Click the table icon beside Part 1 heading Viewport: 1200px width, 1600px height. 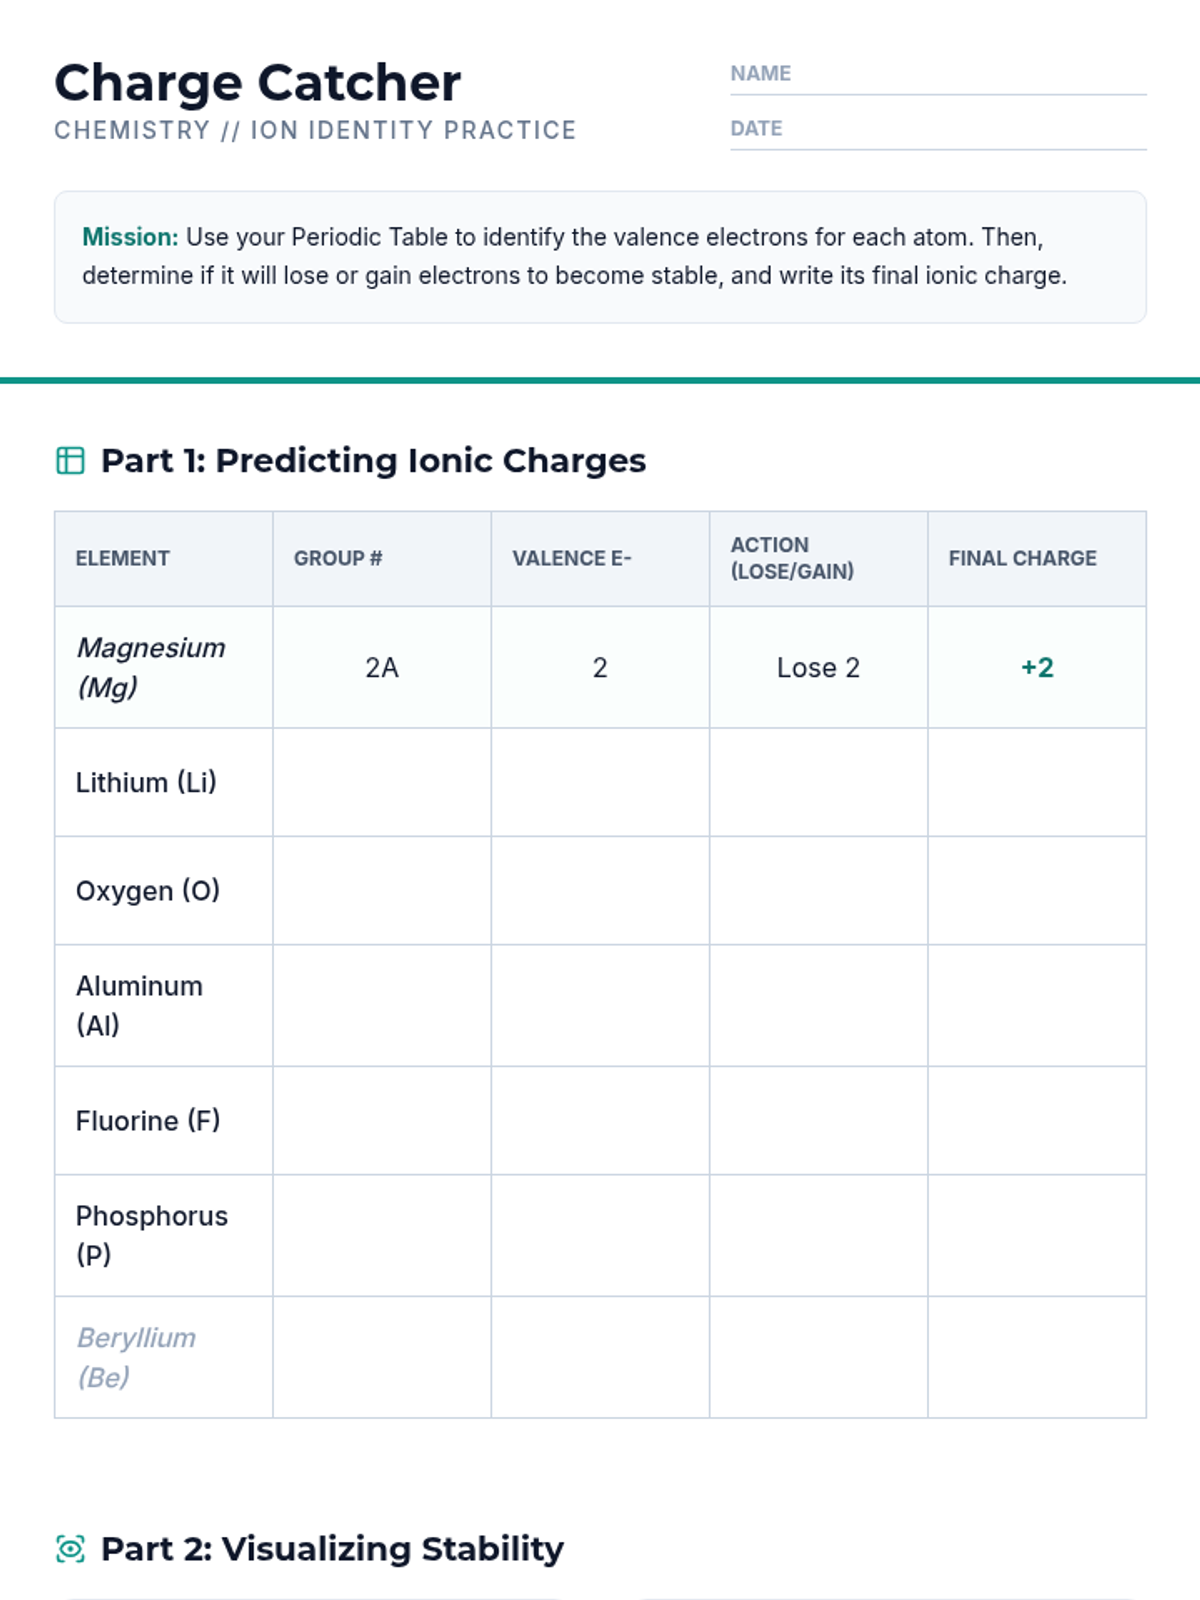(x=70, y=460)
